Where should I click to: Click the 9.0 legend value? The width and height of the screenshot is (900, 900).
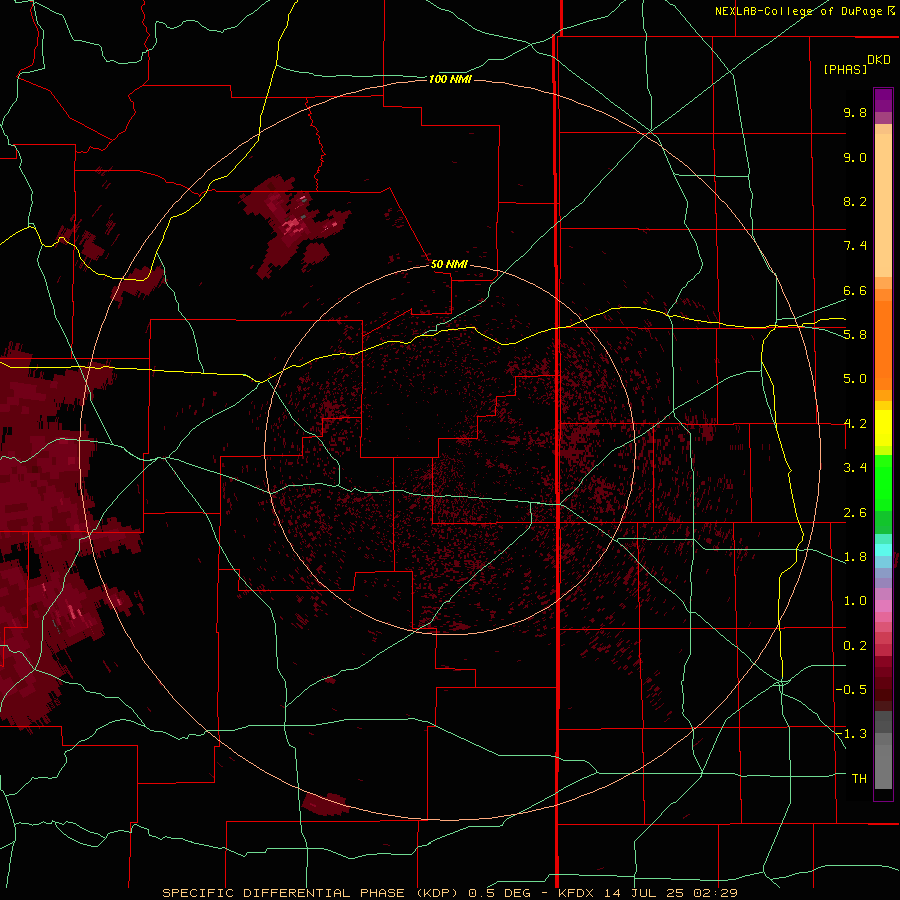(855, 157)
